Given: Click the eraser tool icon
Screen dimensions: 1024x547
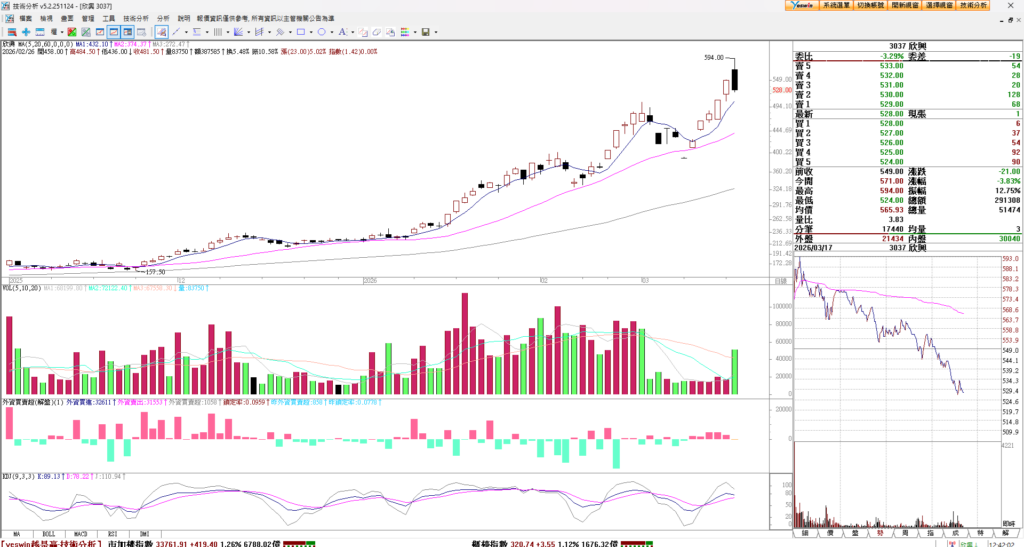Looking at the screenshot, I should 376,32.
